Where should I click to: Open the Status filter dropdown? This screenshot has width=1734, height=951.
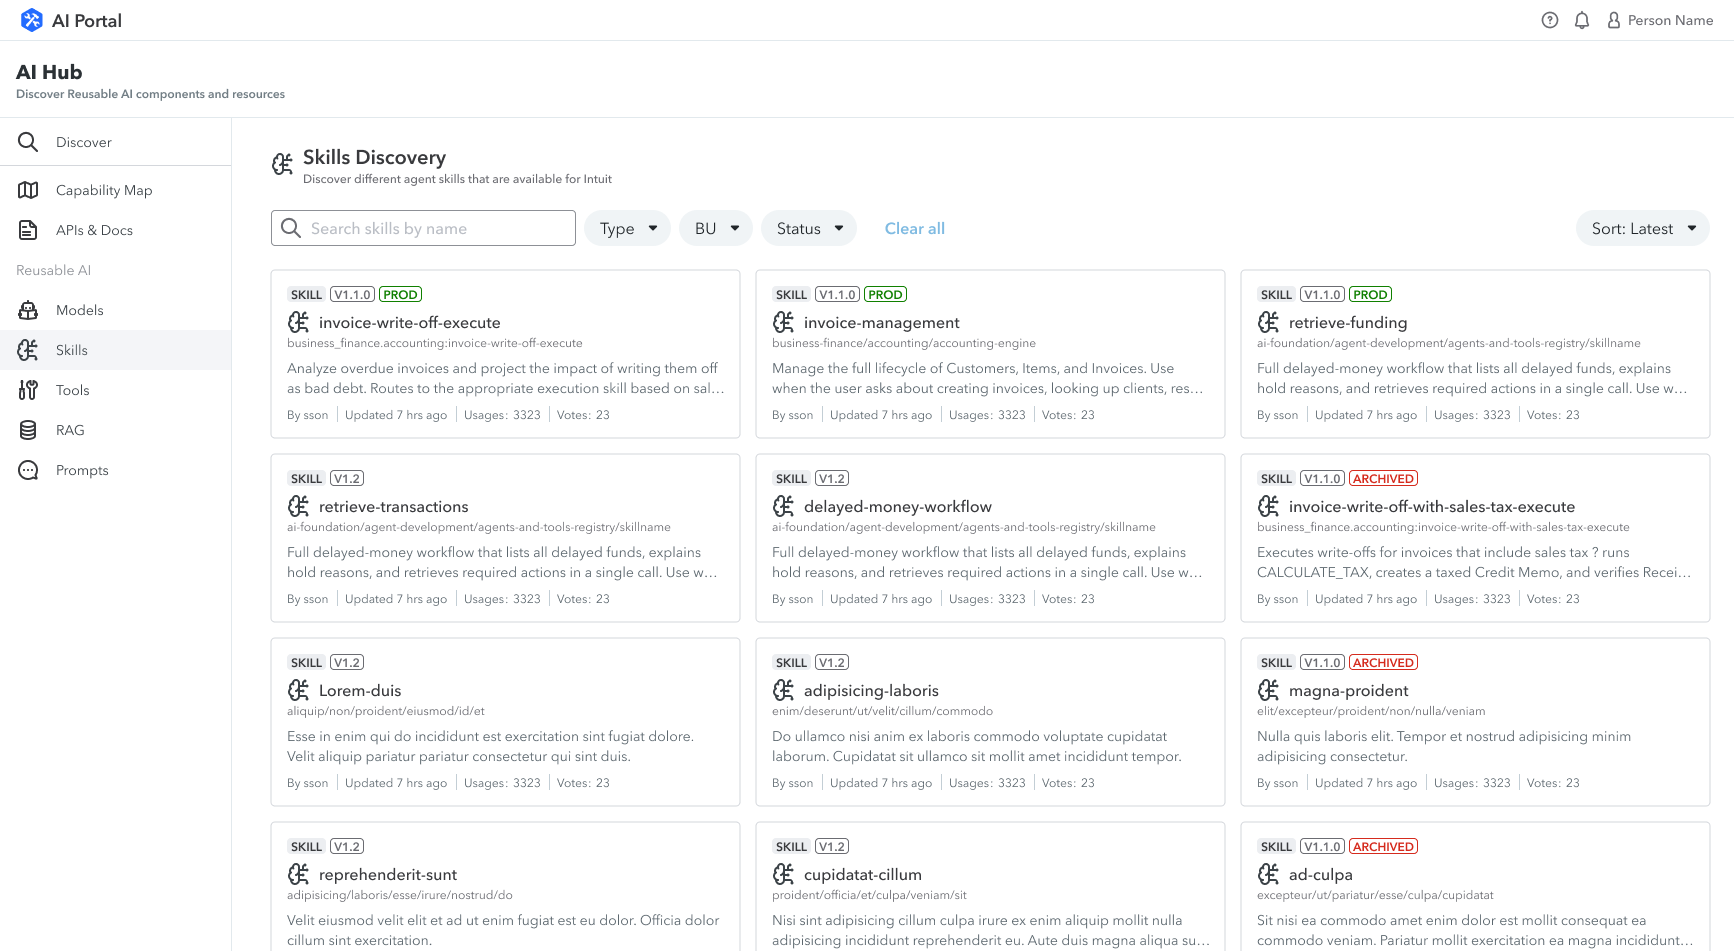pos(809,228)
